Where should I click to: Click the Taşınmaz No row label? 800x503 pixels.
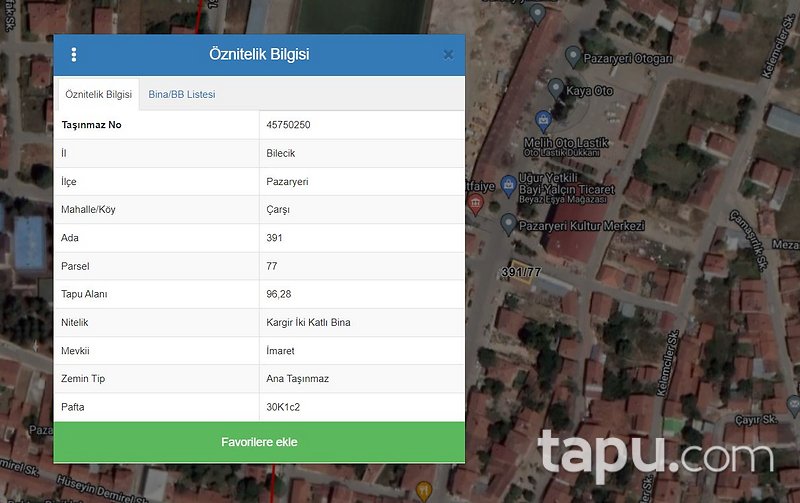pos(91,125)
